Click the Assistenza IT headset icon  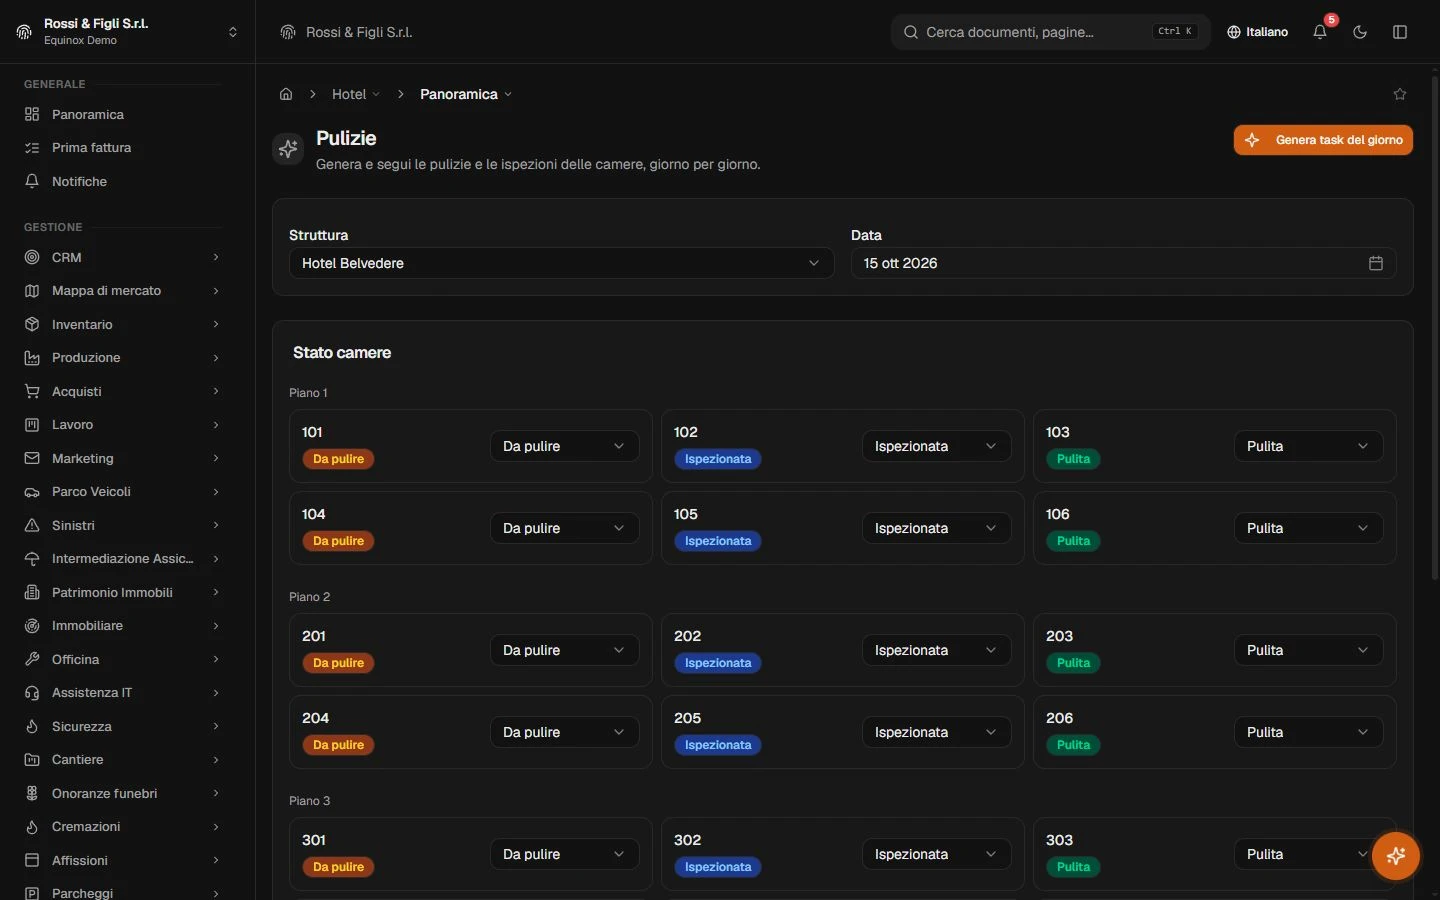pos(32,693)
